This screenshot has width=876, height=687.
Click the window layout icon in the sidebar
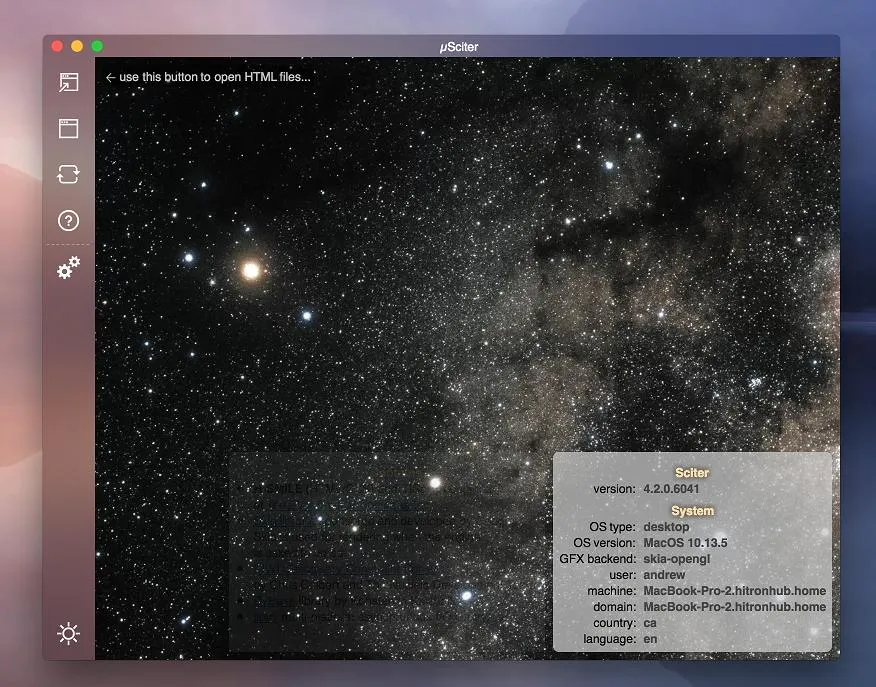69,128
